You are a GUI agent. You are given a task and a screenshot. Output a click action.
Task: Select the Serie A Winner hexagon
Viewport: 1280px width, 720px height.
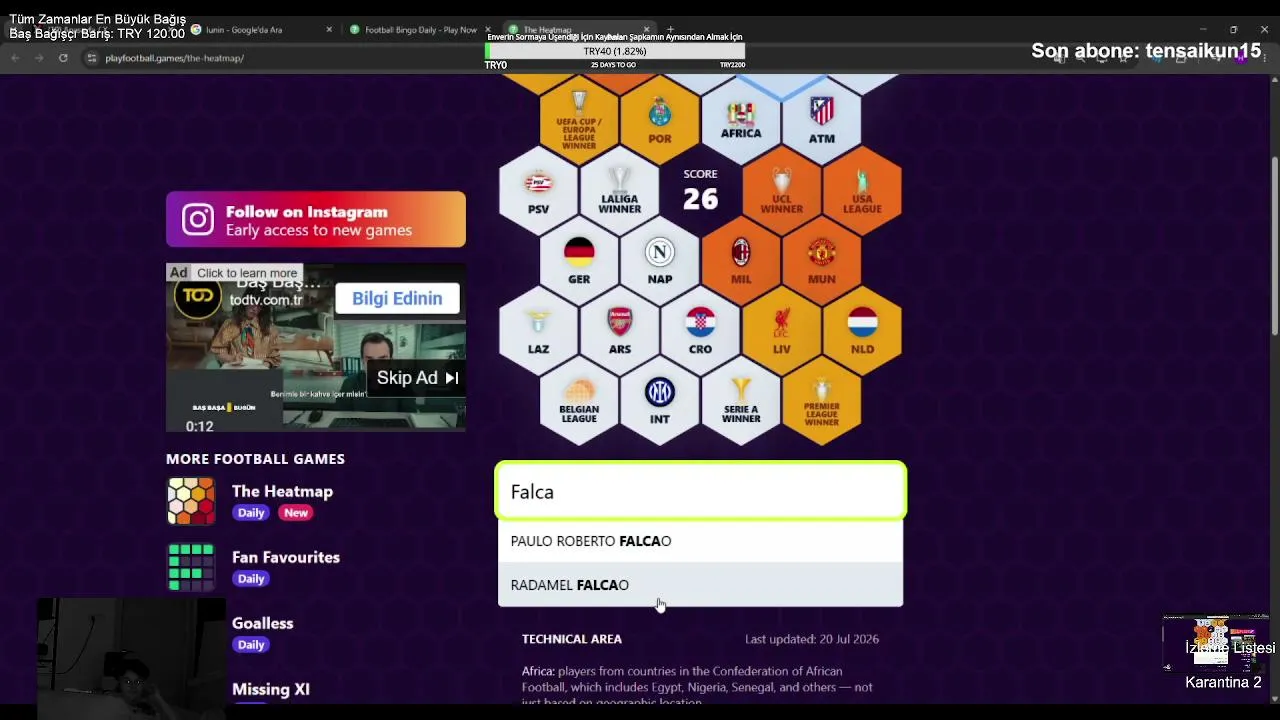tap(741, 400)
